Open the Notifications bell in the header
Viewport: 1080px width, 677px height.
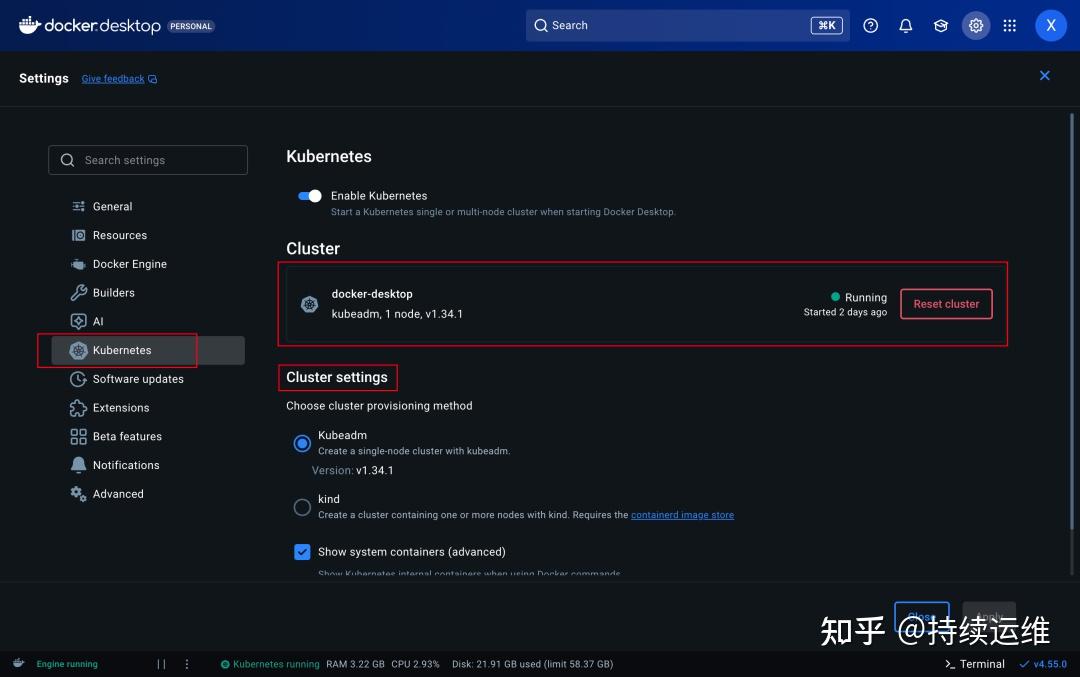[905, 25]
